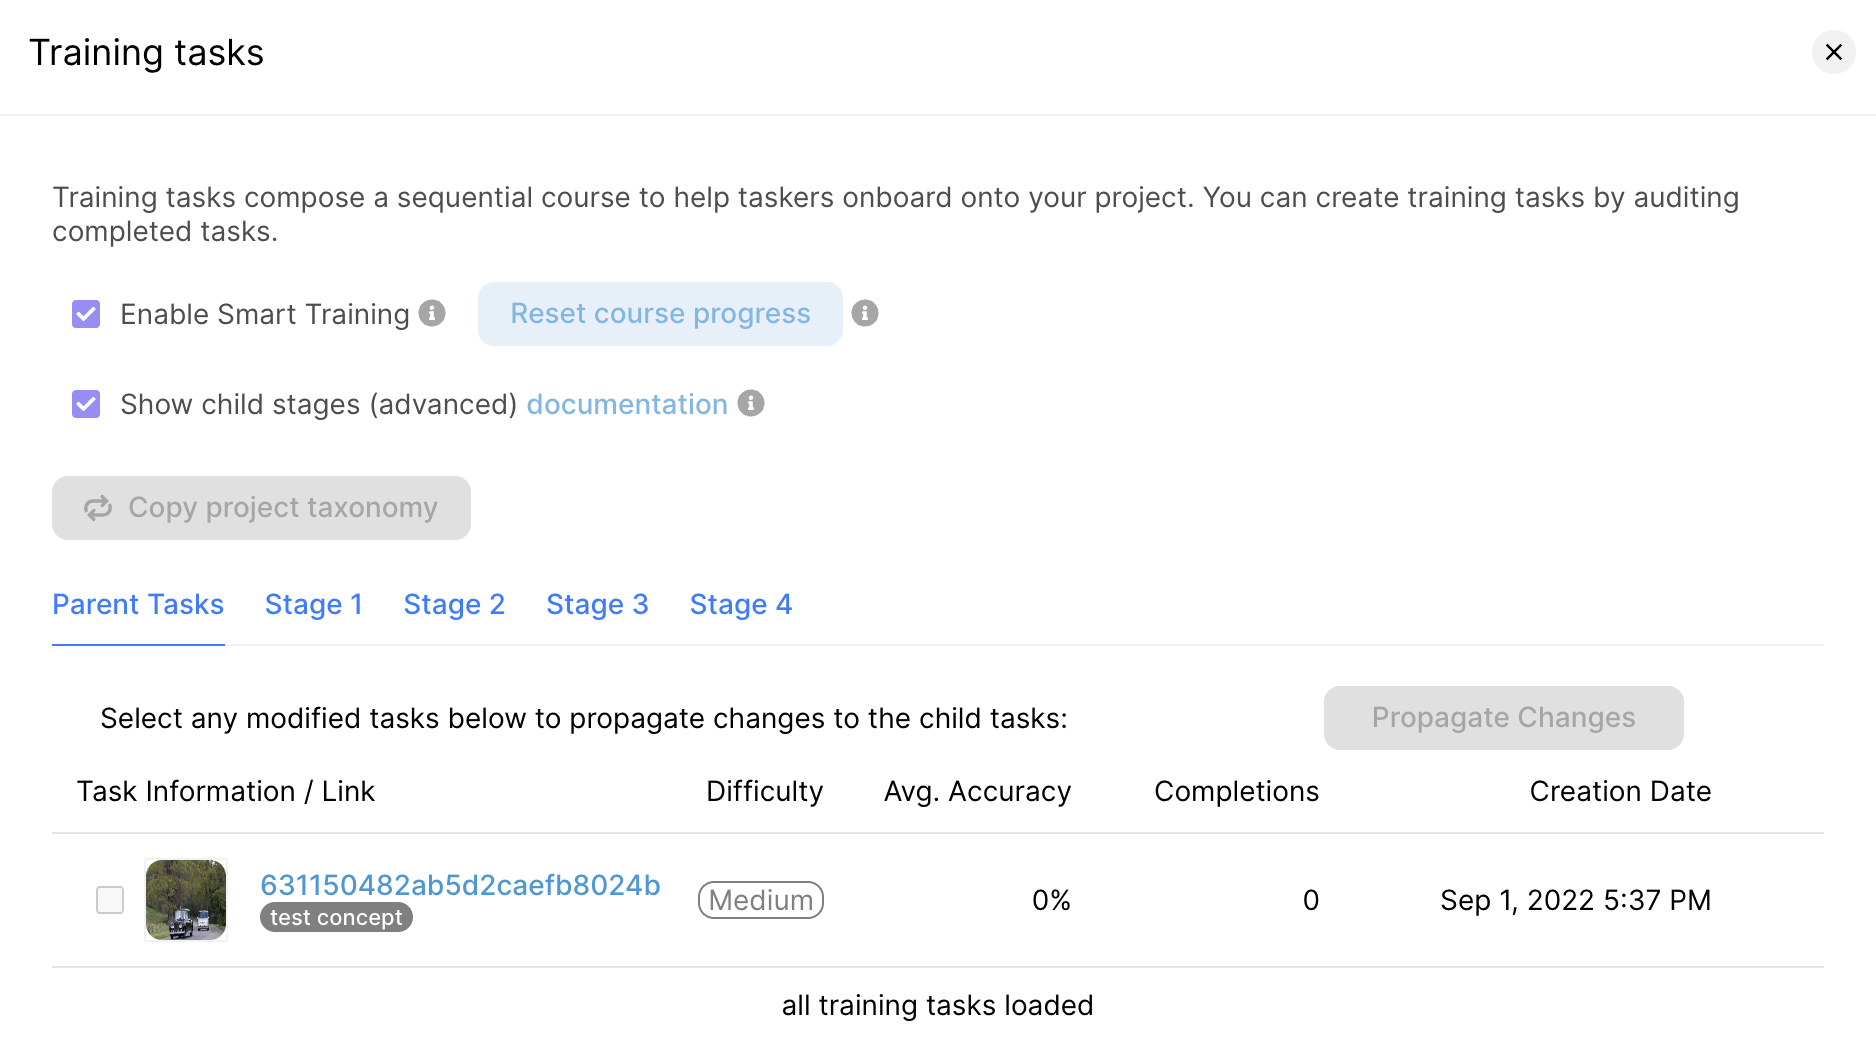Open the Stage 2 tab
The width and height of the screenshot is (1876, 1056).
[x=454, y=604]
